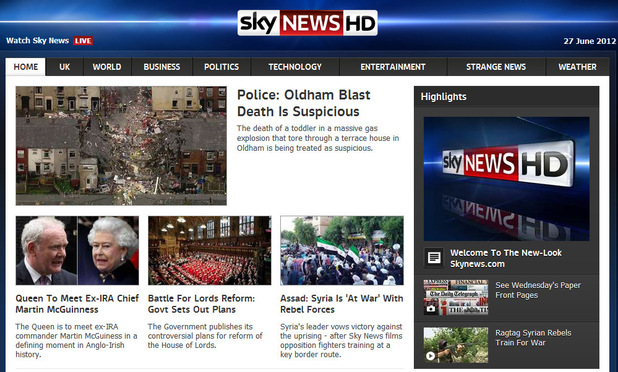Open Ragtag Syrian Rebels Train For War link
This screenshot has height=372, width=618.
533,338
